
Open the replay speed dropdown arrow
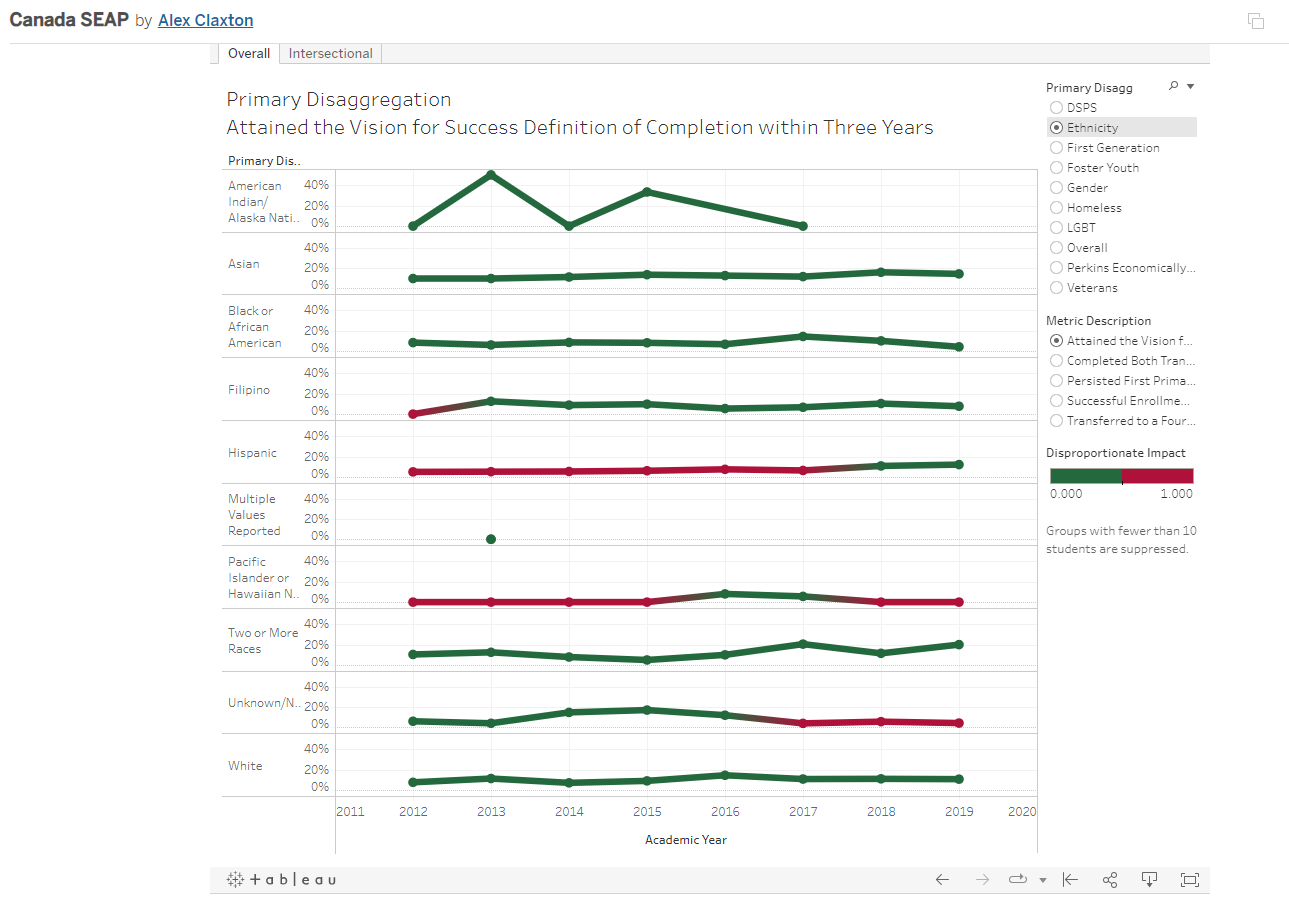(1043, 881)
